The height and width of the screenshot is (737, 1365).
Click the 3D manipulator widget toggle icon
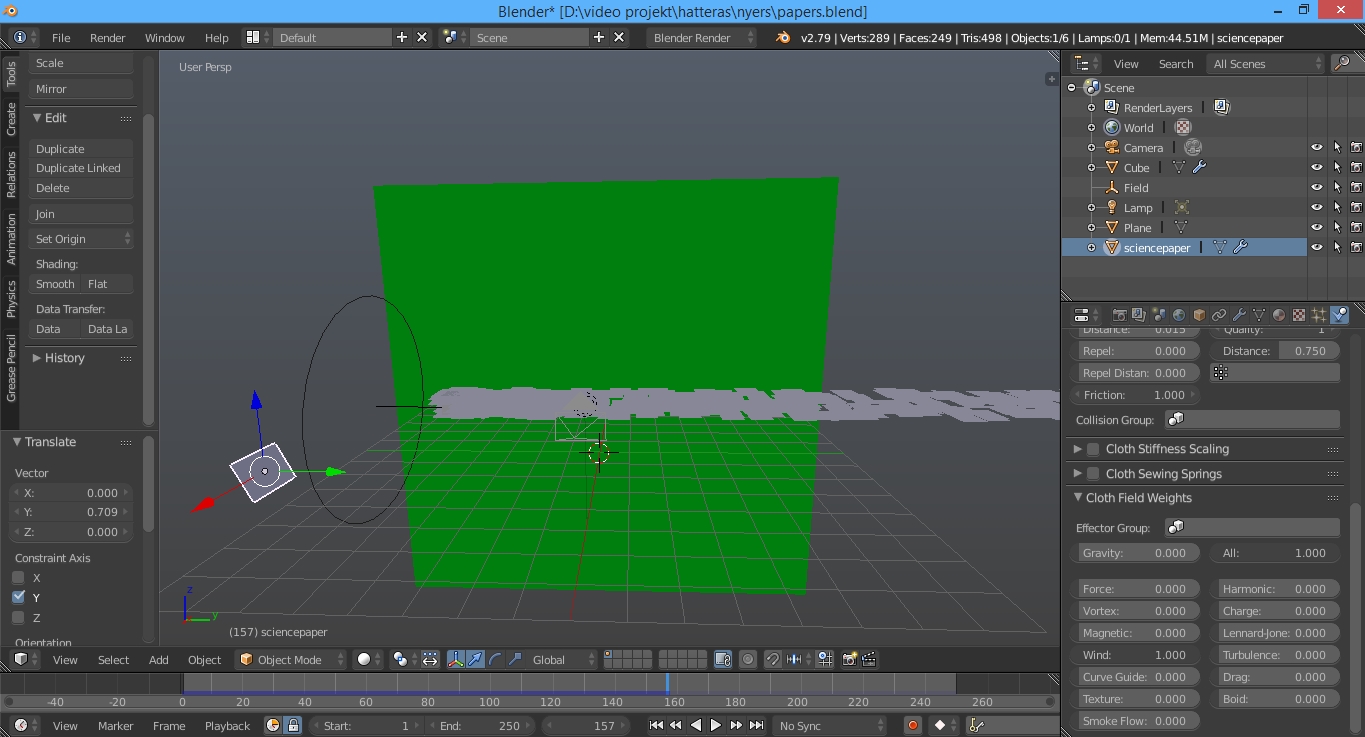pos(455,659)
